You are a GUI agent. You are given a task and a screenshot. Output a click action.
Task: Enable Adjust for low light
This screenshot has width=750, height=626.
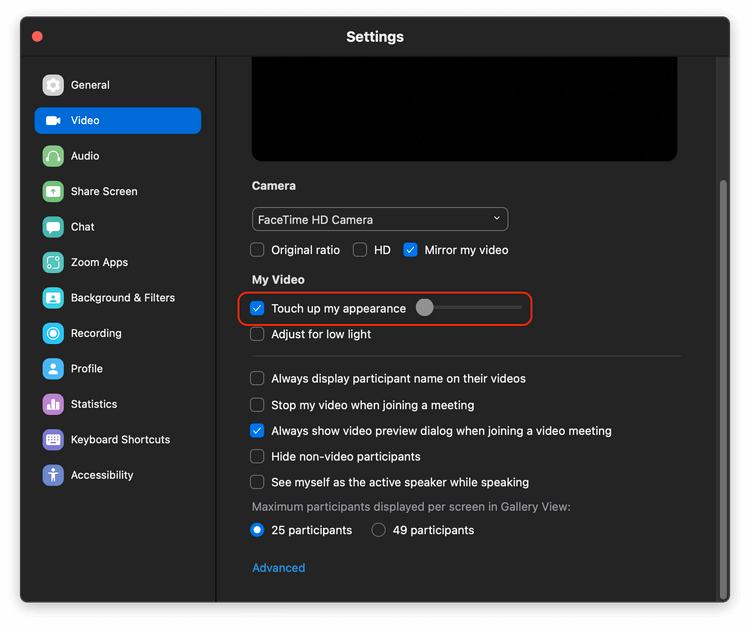pyautogui.click(x=257, y=334)
